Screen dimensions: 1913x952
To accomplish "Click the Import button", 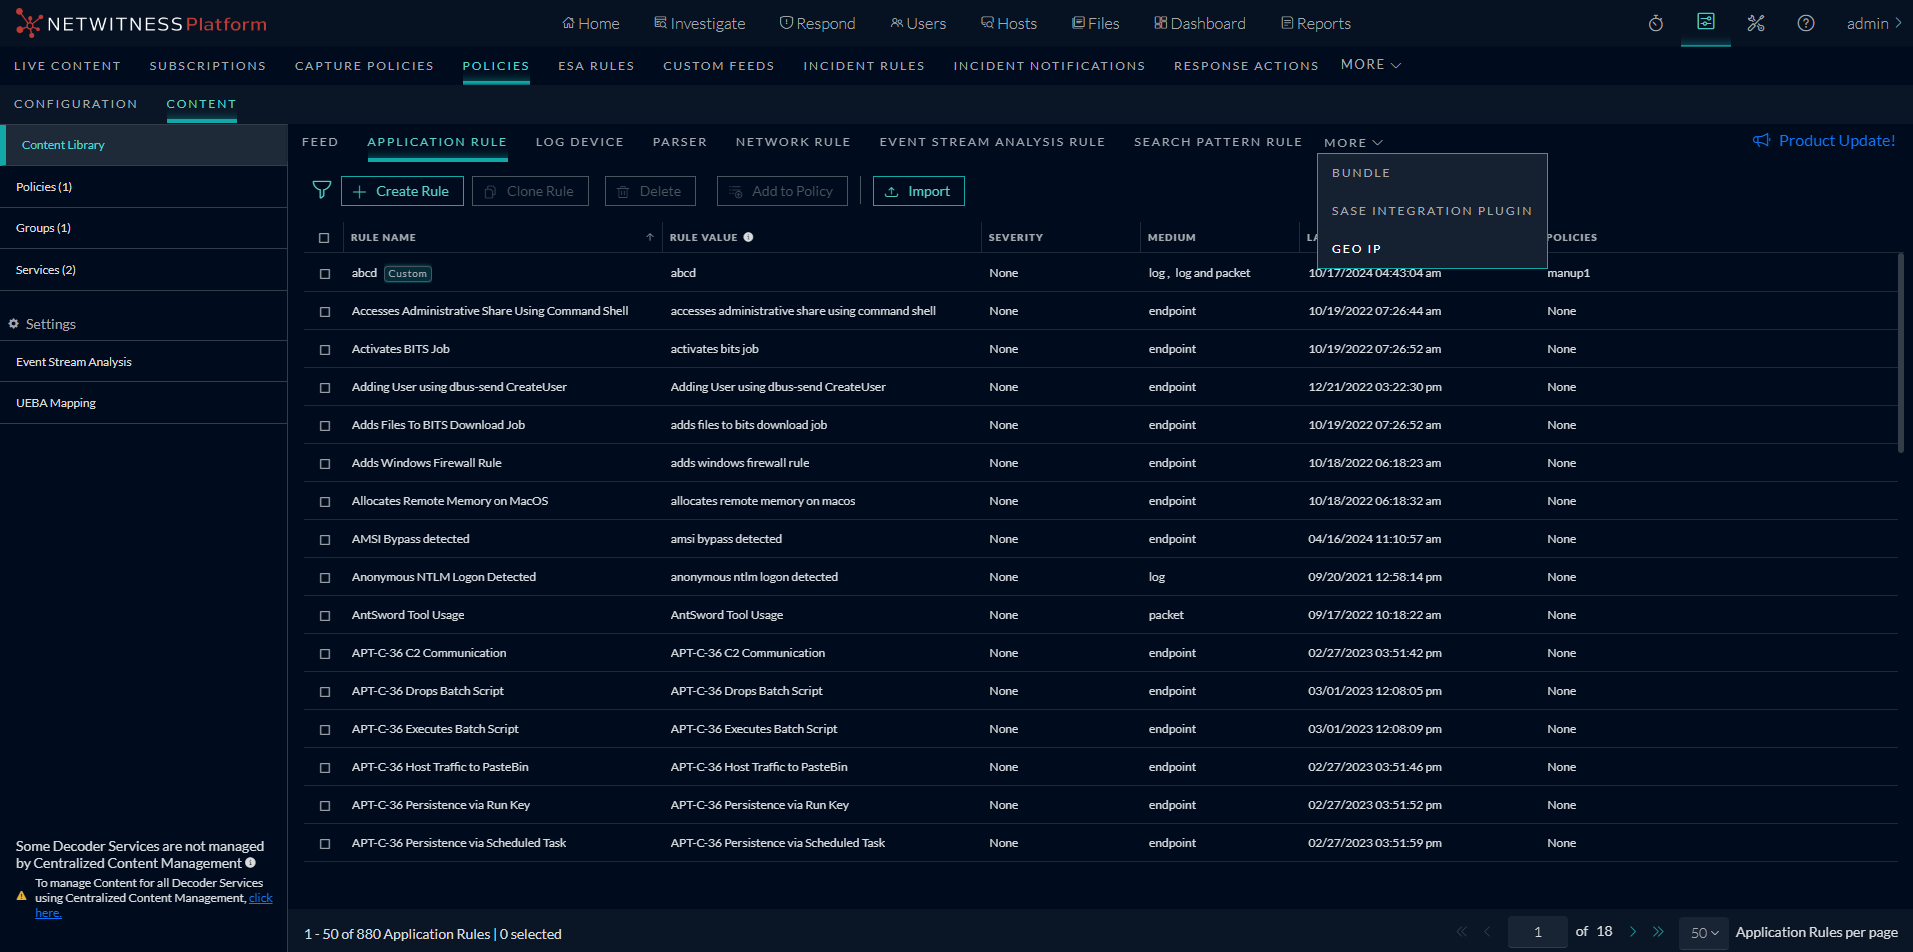I will point(918,191).
